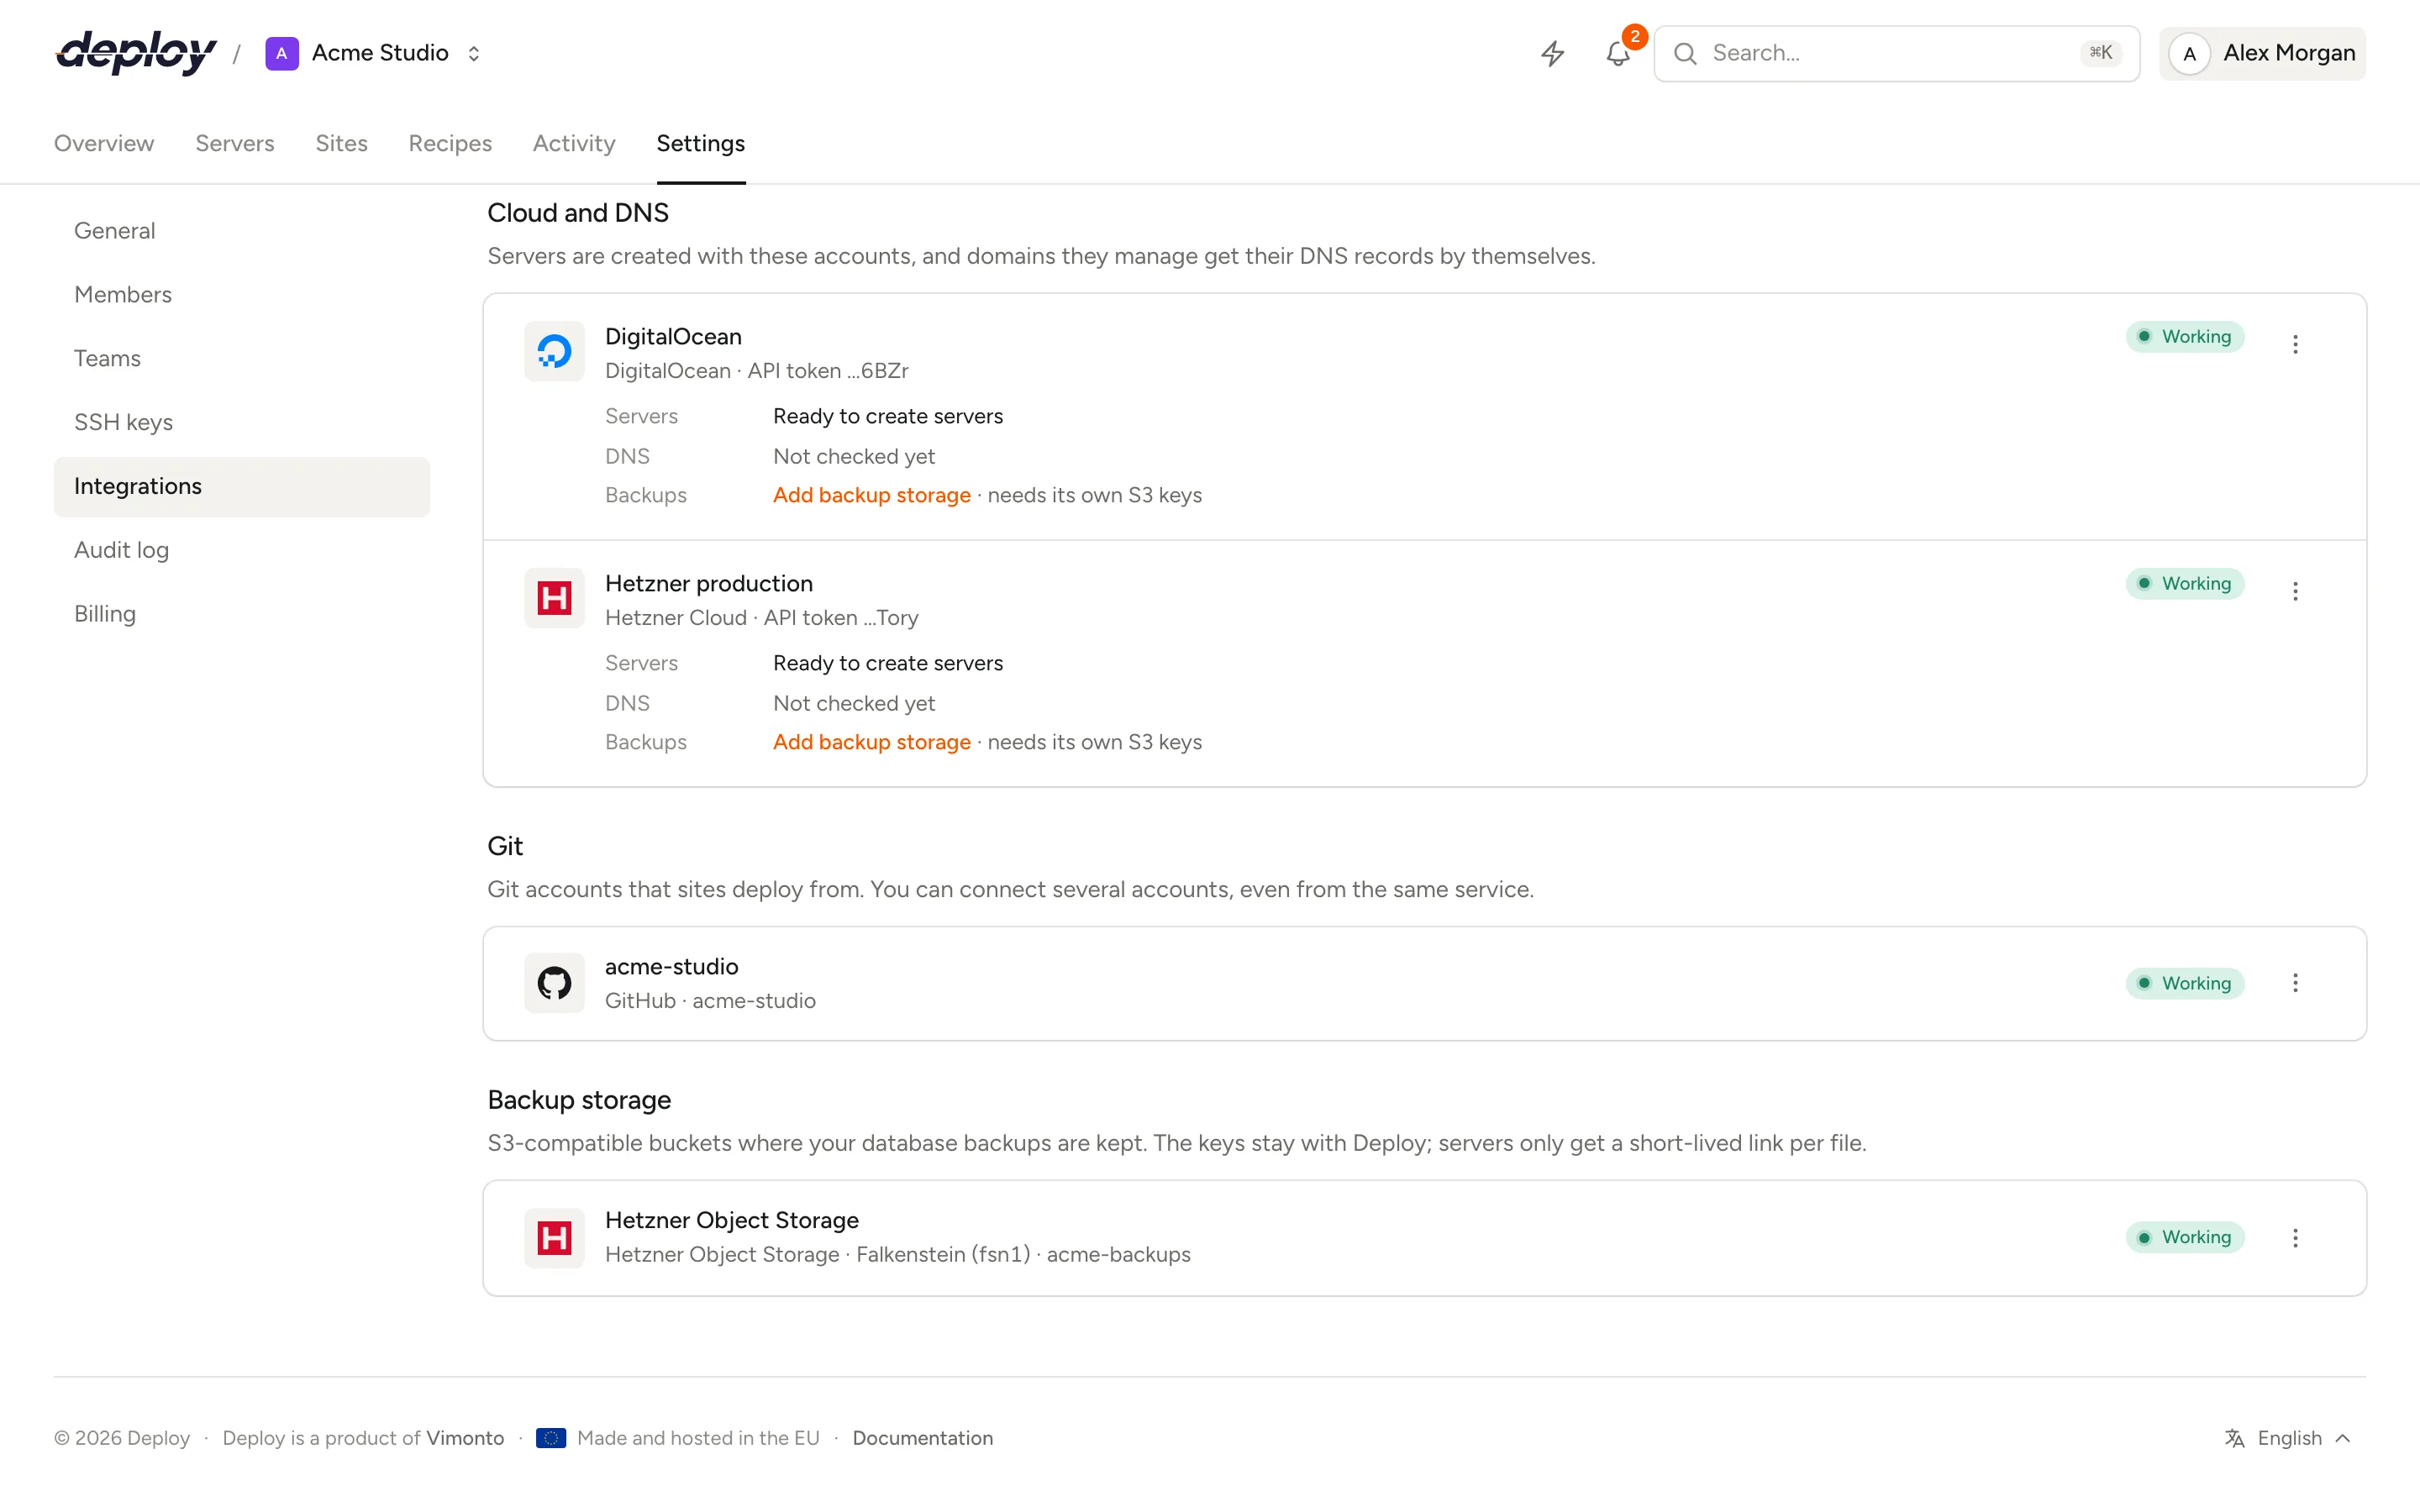Click the acme-studio Working status badge
The height and width of the screenshot is (1512, 2420).
coord(2185,984)
